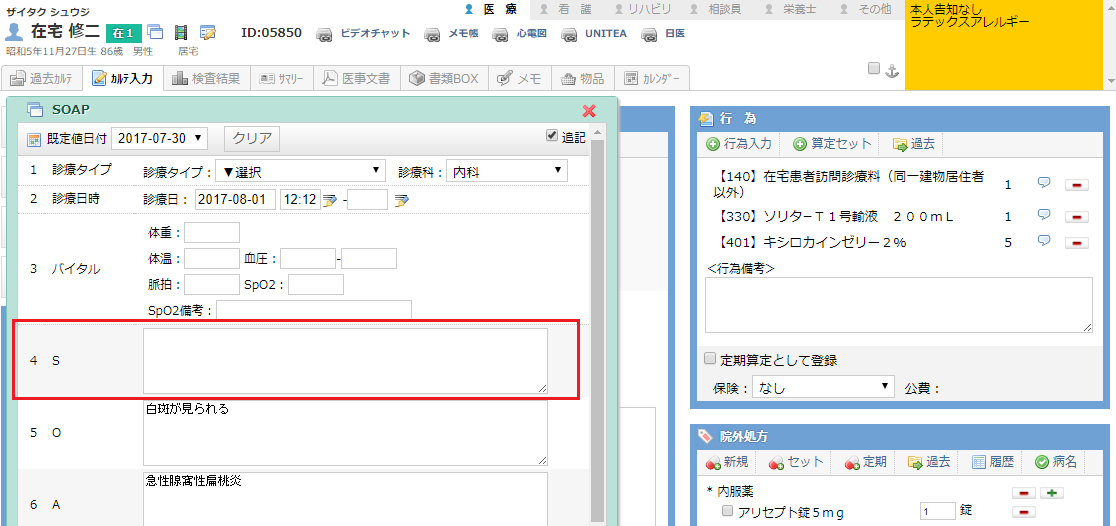Open the 物品 tab
Viewport: 1116px width, 526px height.
(583, 78)
